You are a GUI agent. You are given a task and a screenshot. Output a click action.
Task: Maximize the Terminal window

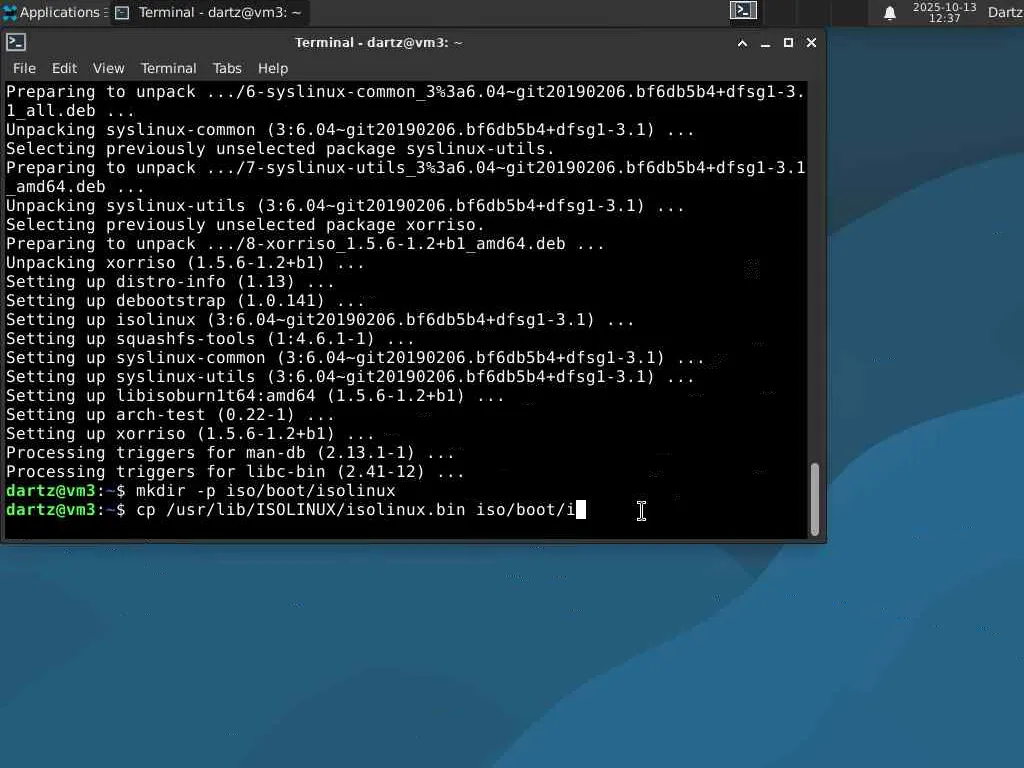coord(788,42)
